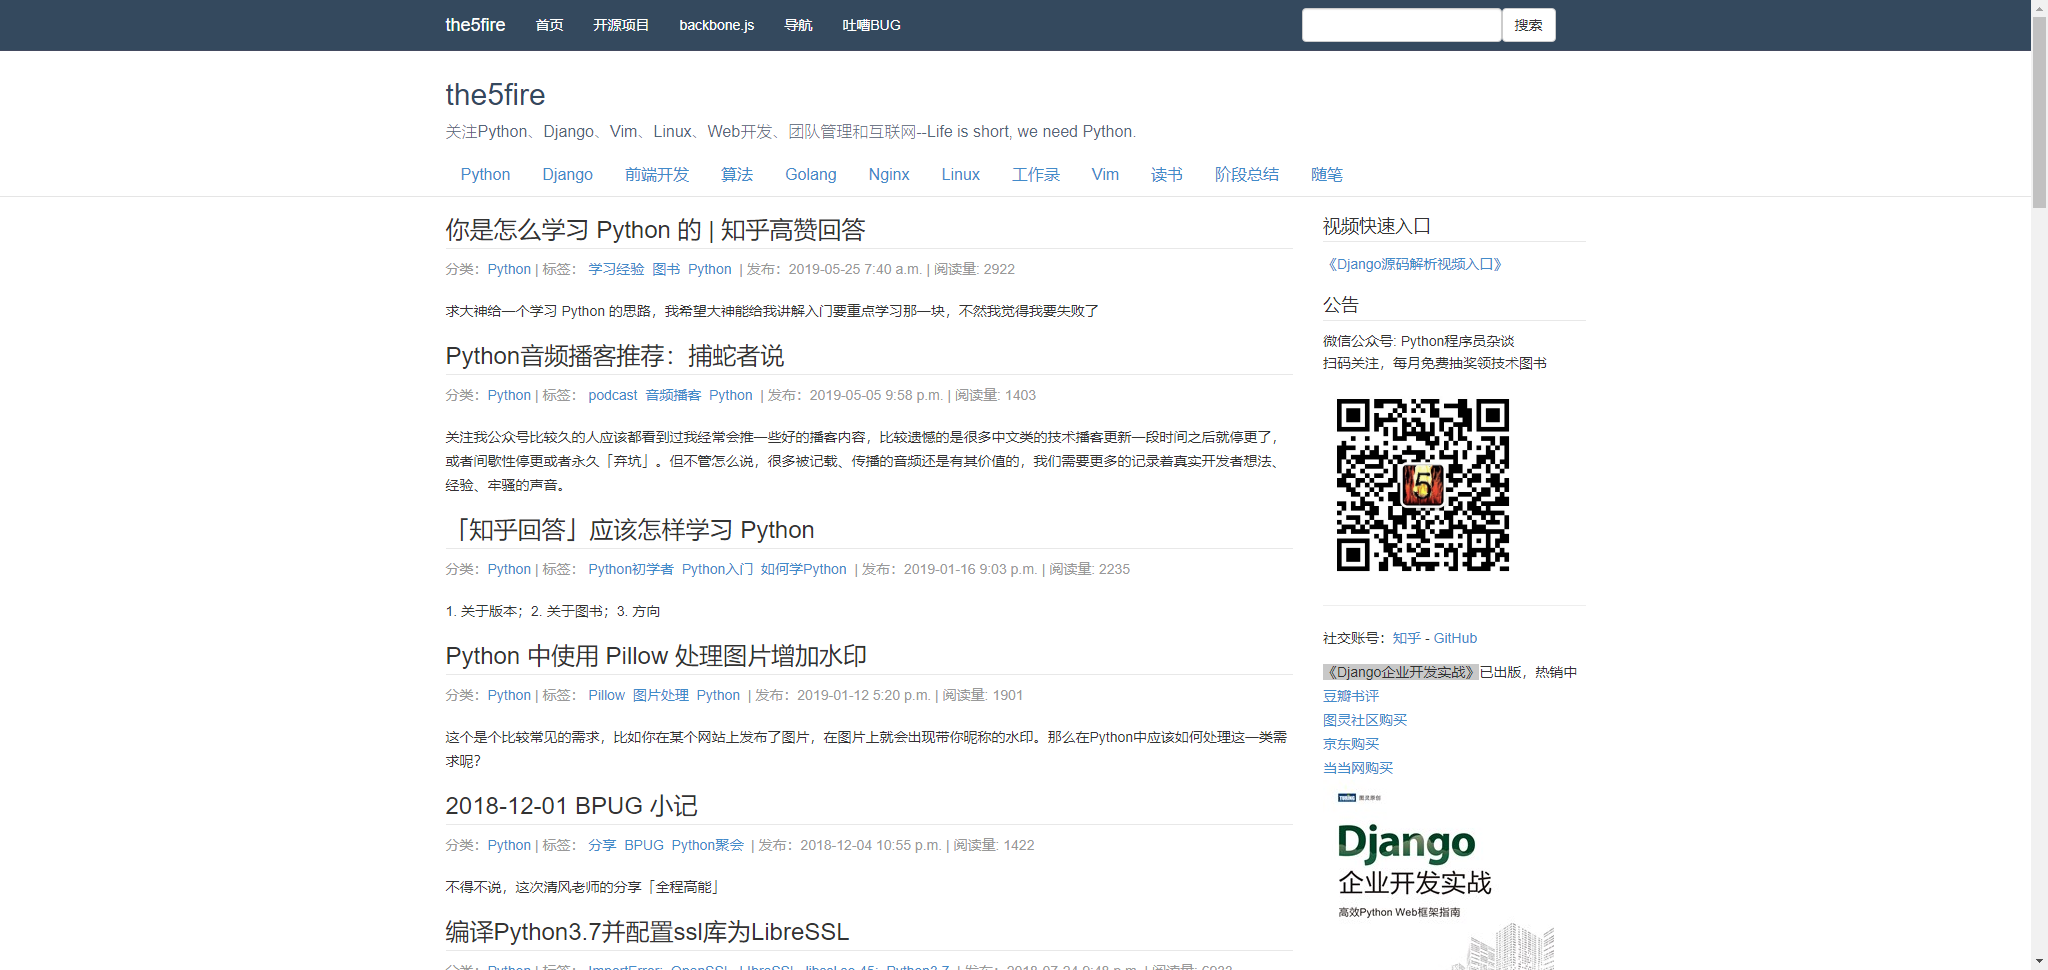Open the Python音频播客推荐 article
The width and height of the screenshot is (2048, 970).
coord(614,356)
